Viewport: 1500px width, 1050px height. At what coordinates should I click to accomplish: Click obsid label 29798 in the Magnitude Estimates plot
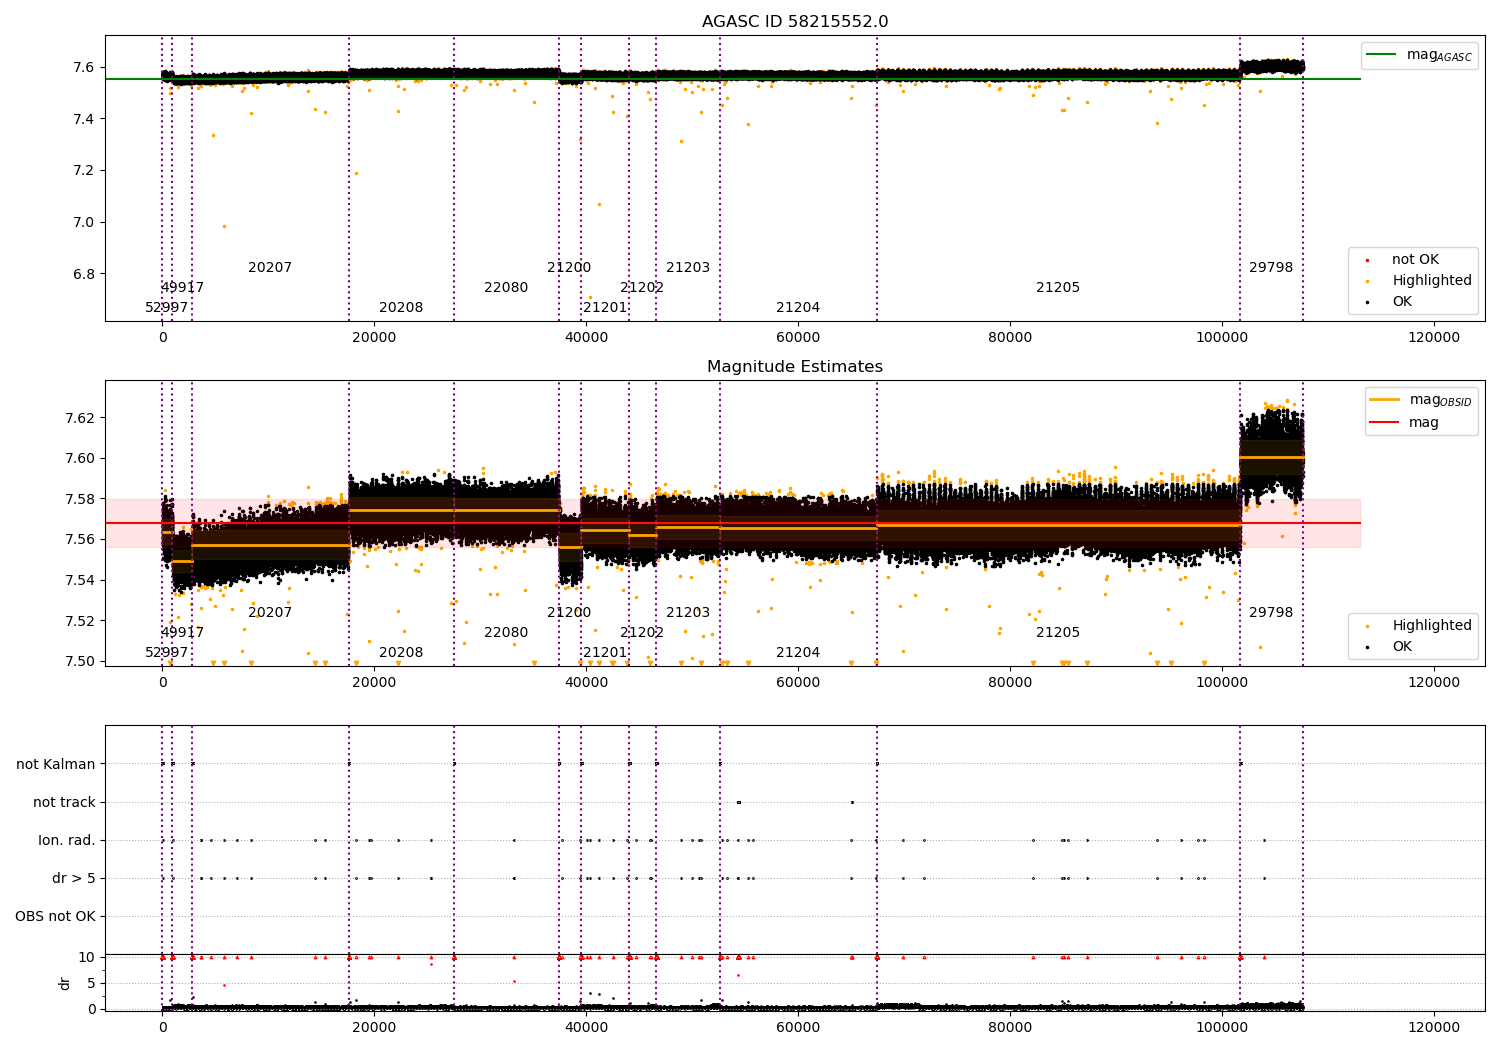coord(1271,613)
